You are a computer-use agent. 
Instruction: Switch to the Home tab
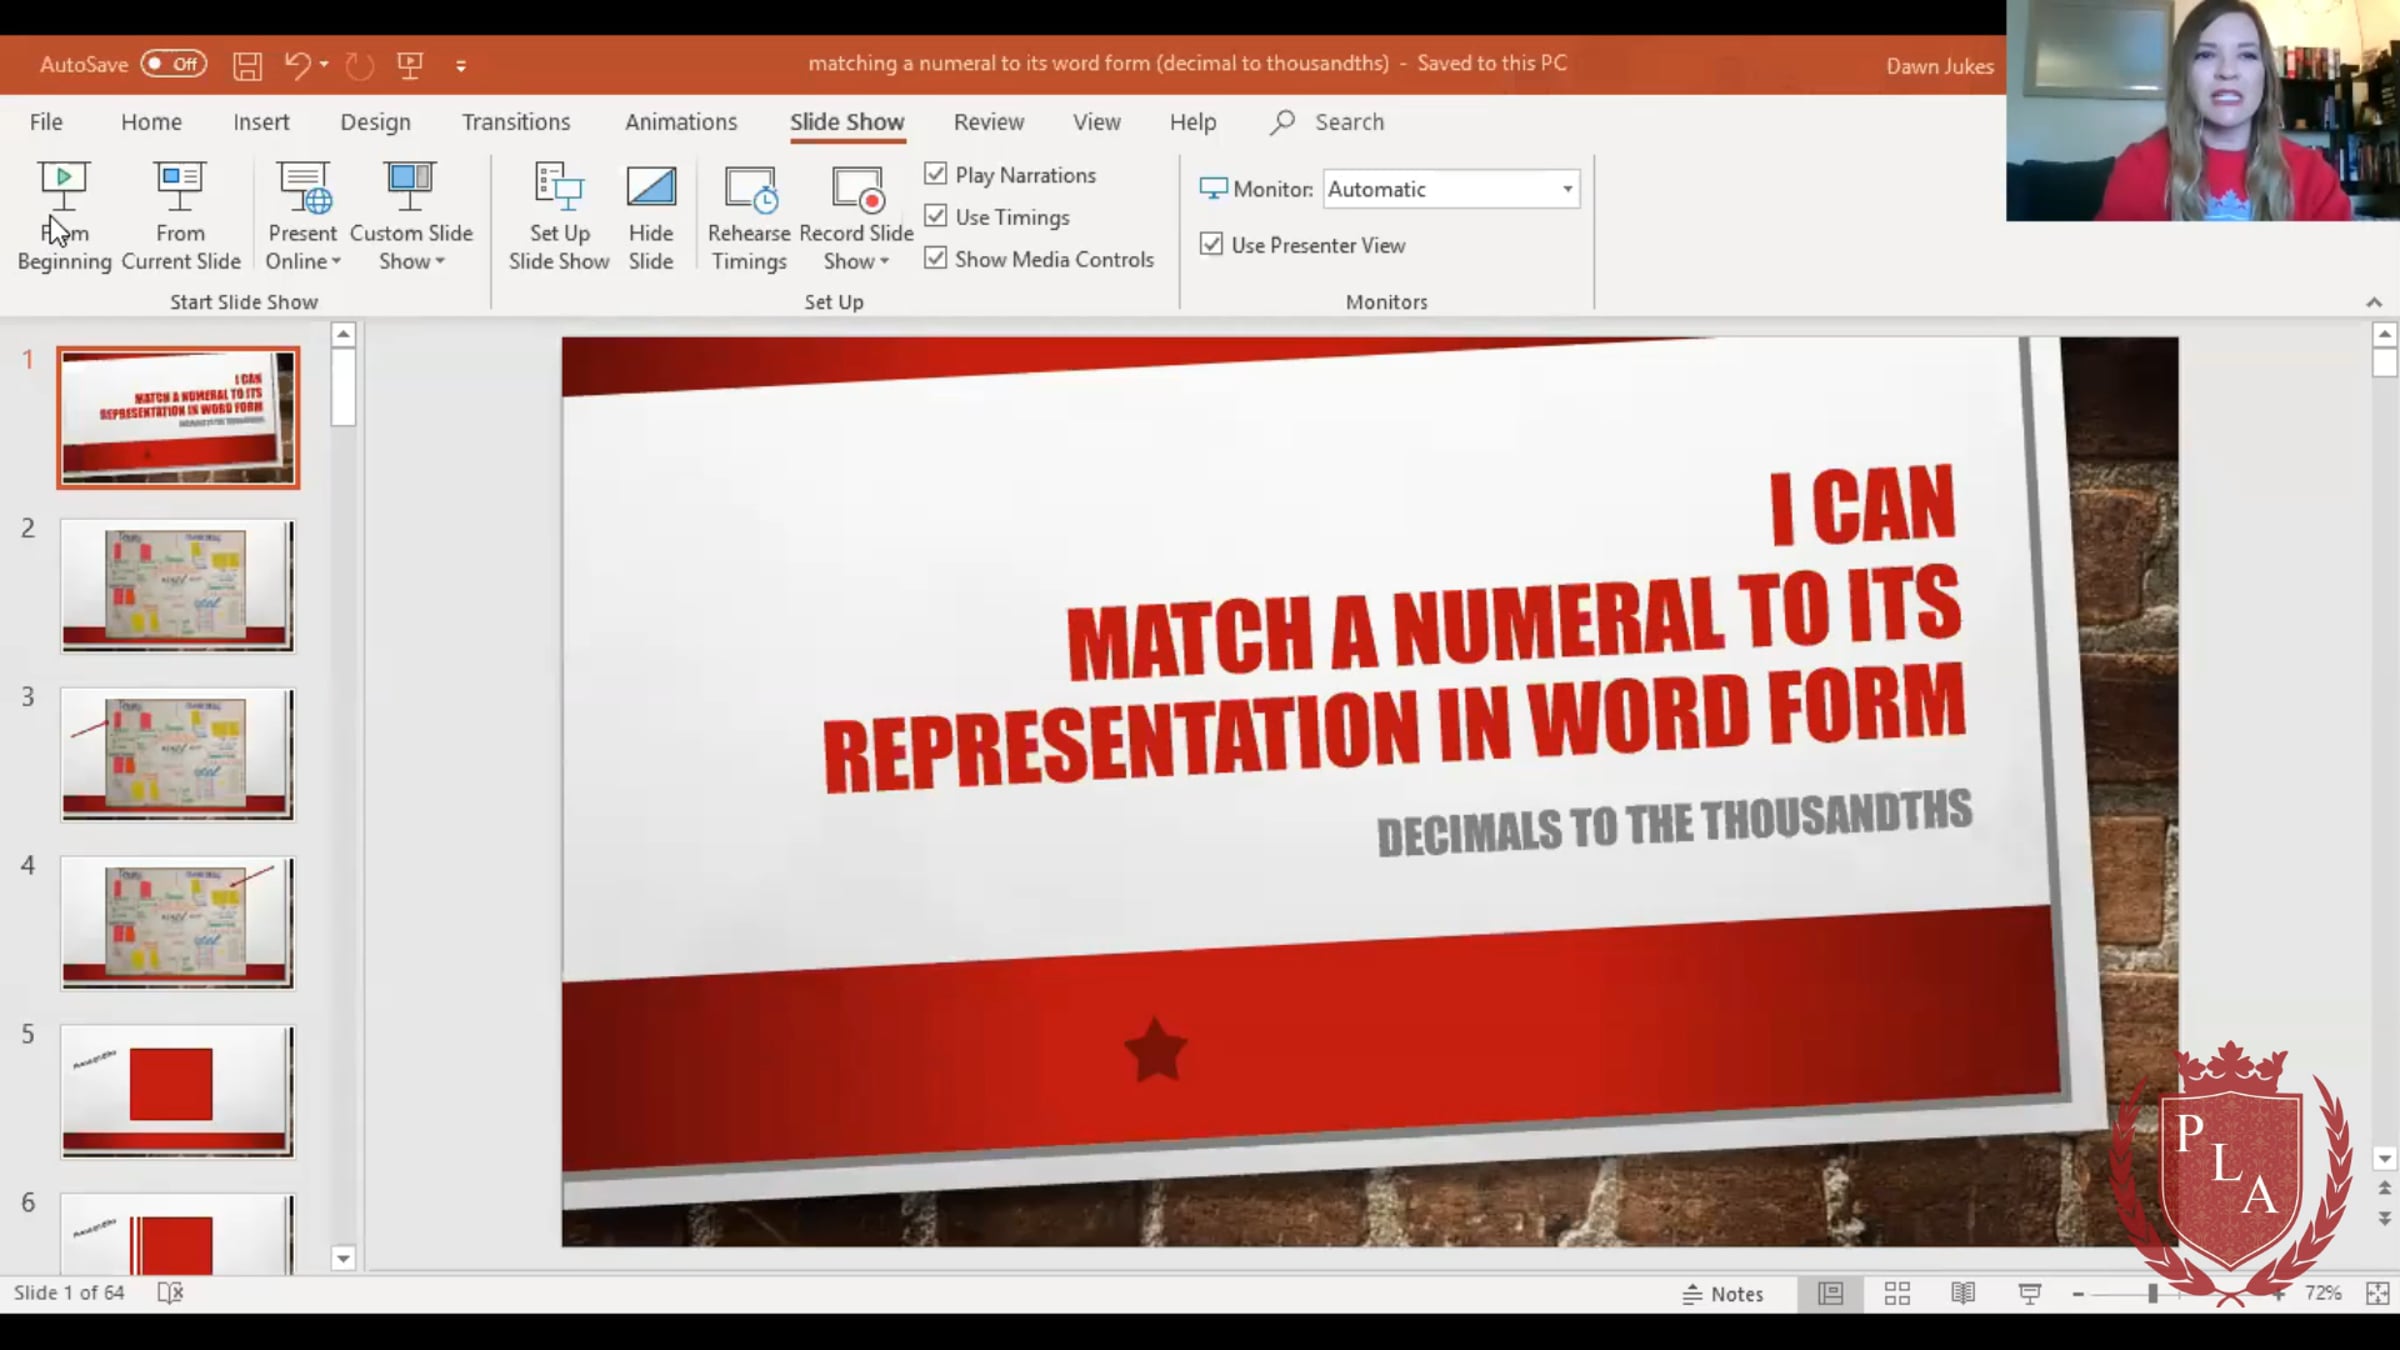tap(151, 122)
